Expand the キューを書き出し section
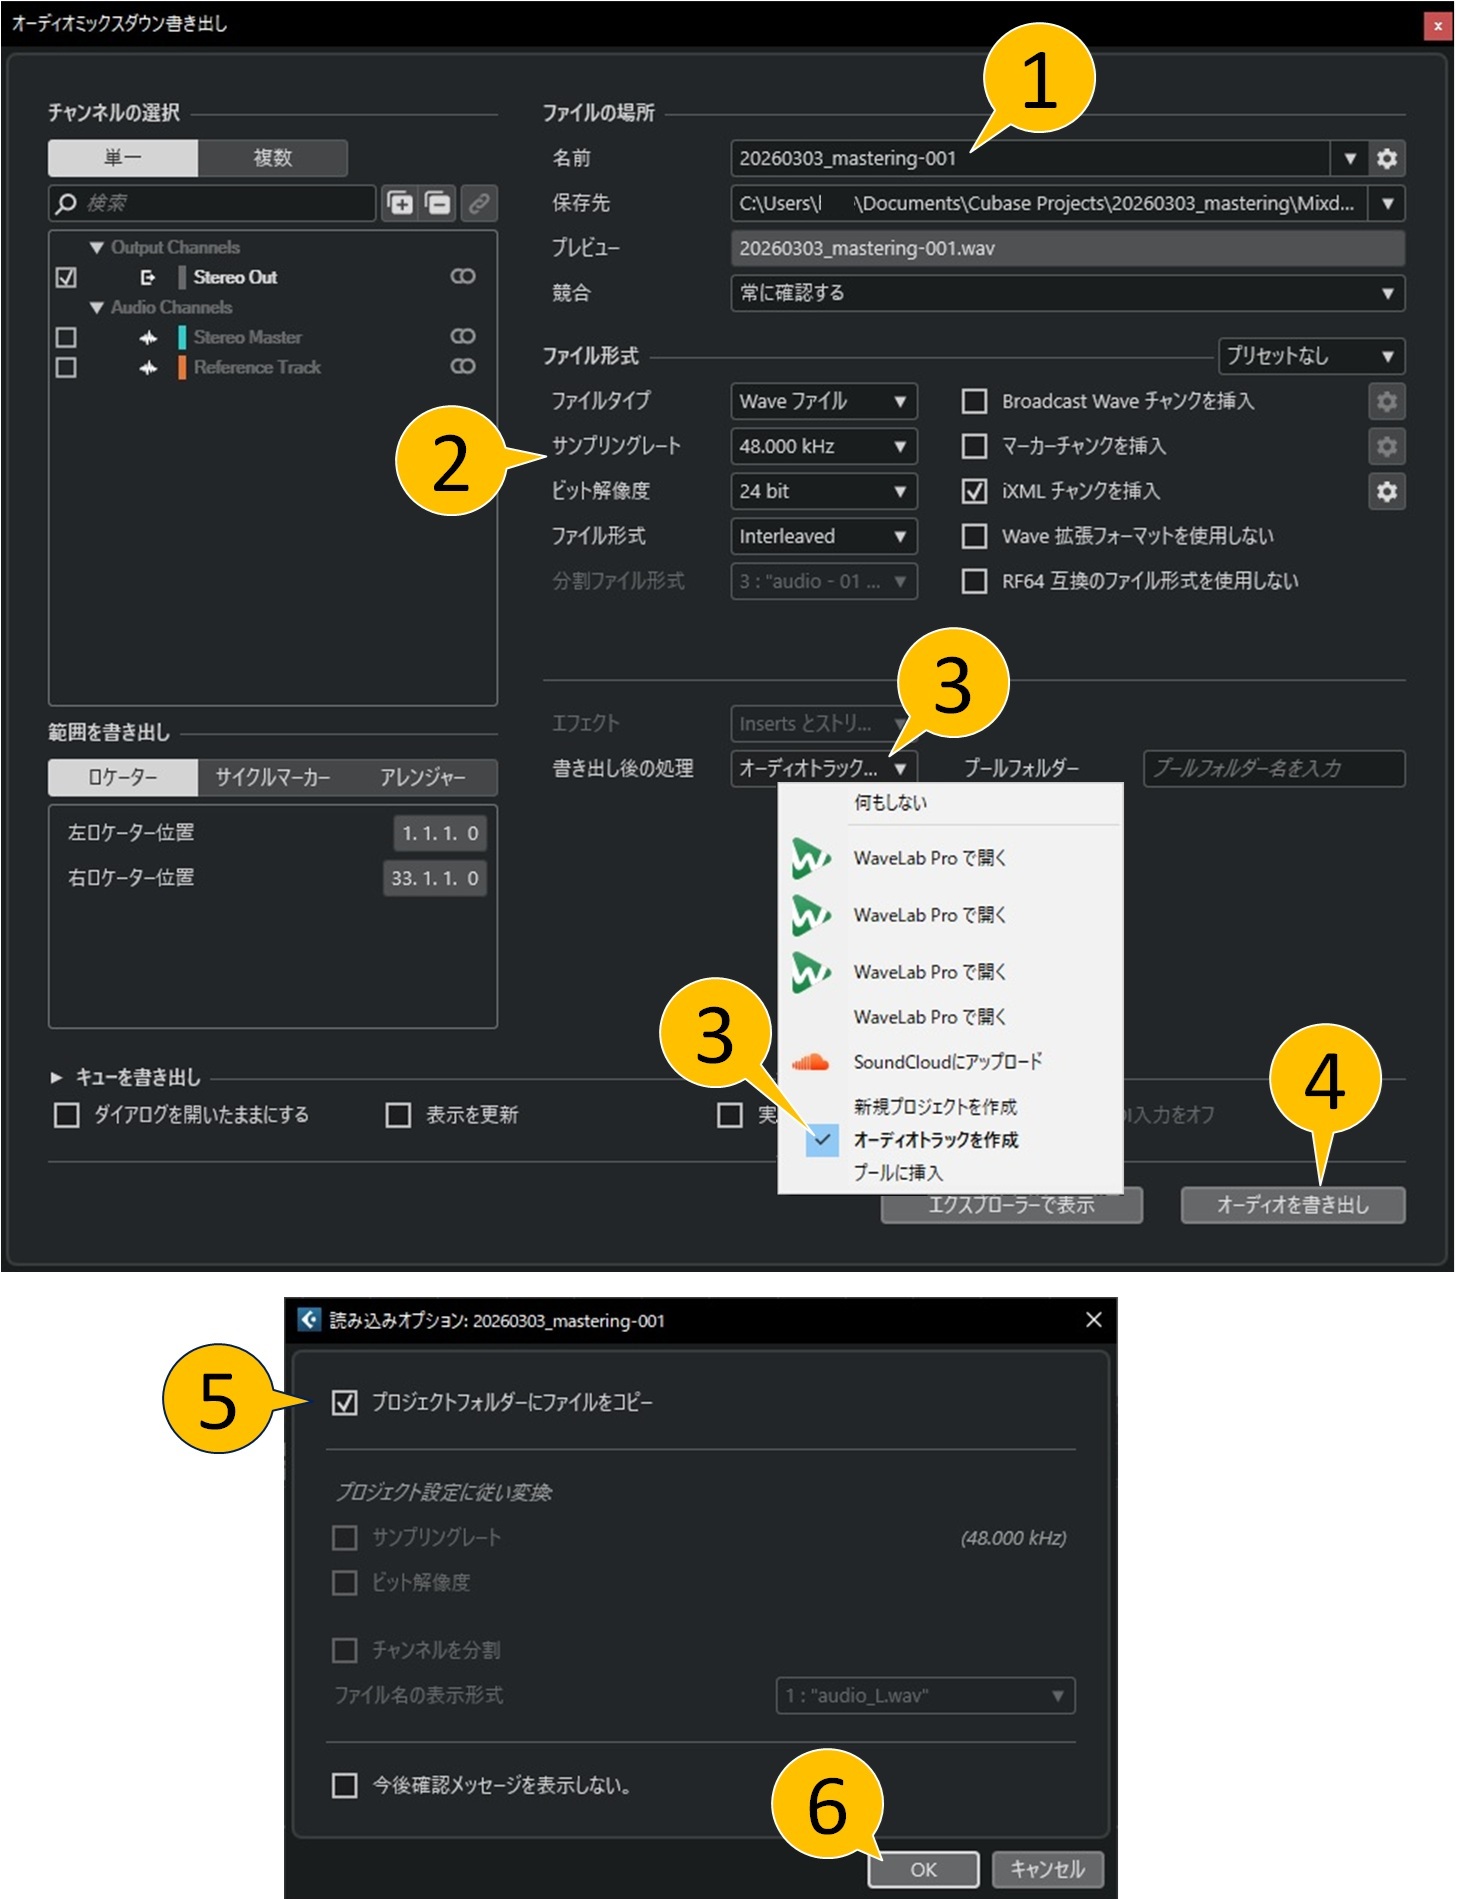 point(57,1077)
